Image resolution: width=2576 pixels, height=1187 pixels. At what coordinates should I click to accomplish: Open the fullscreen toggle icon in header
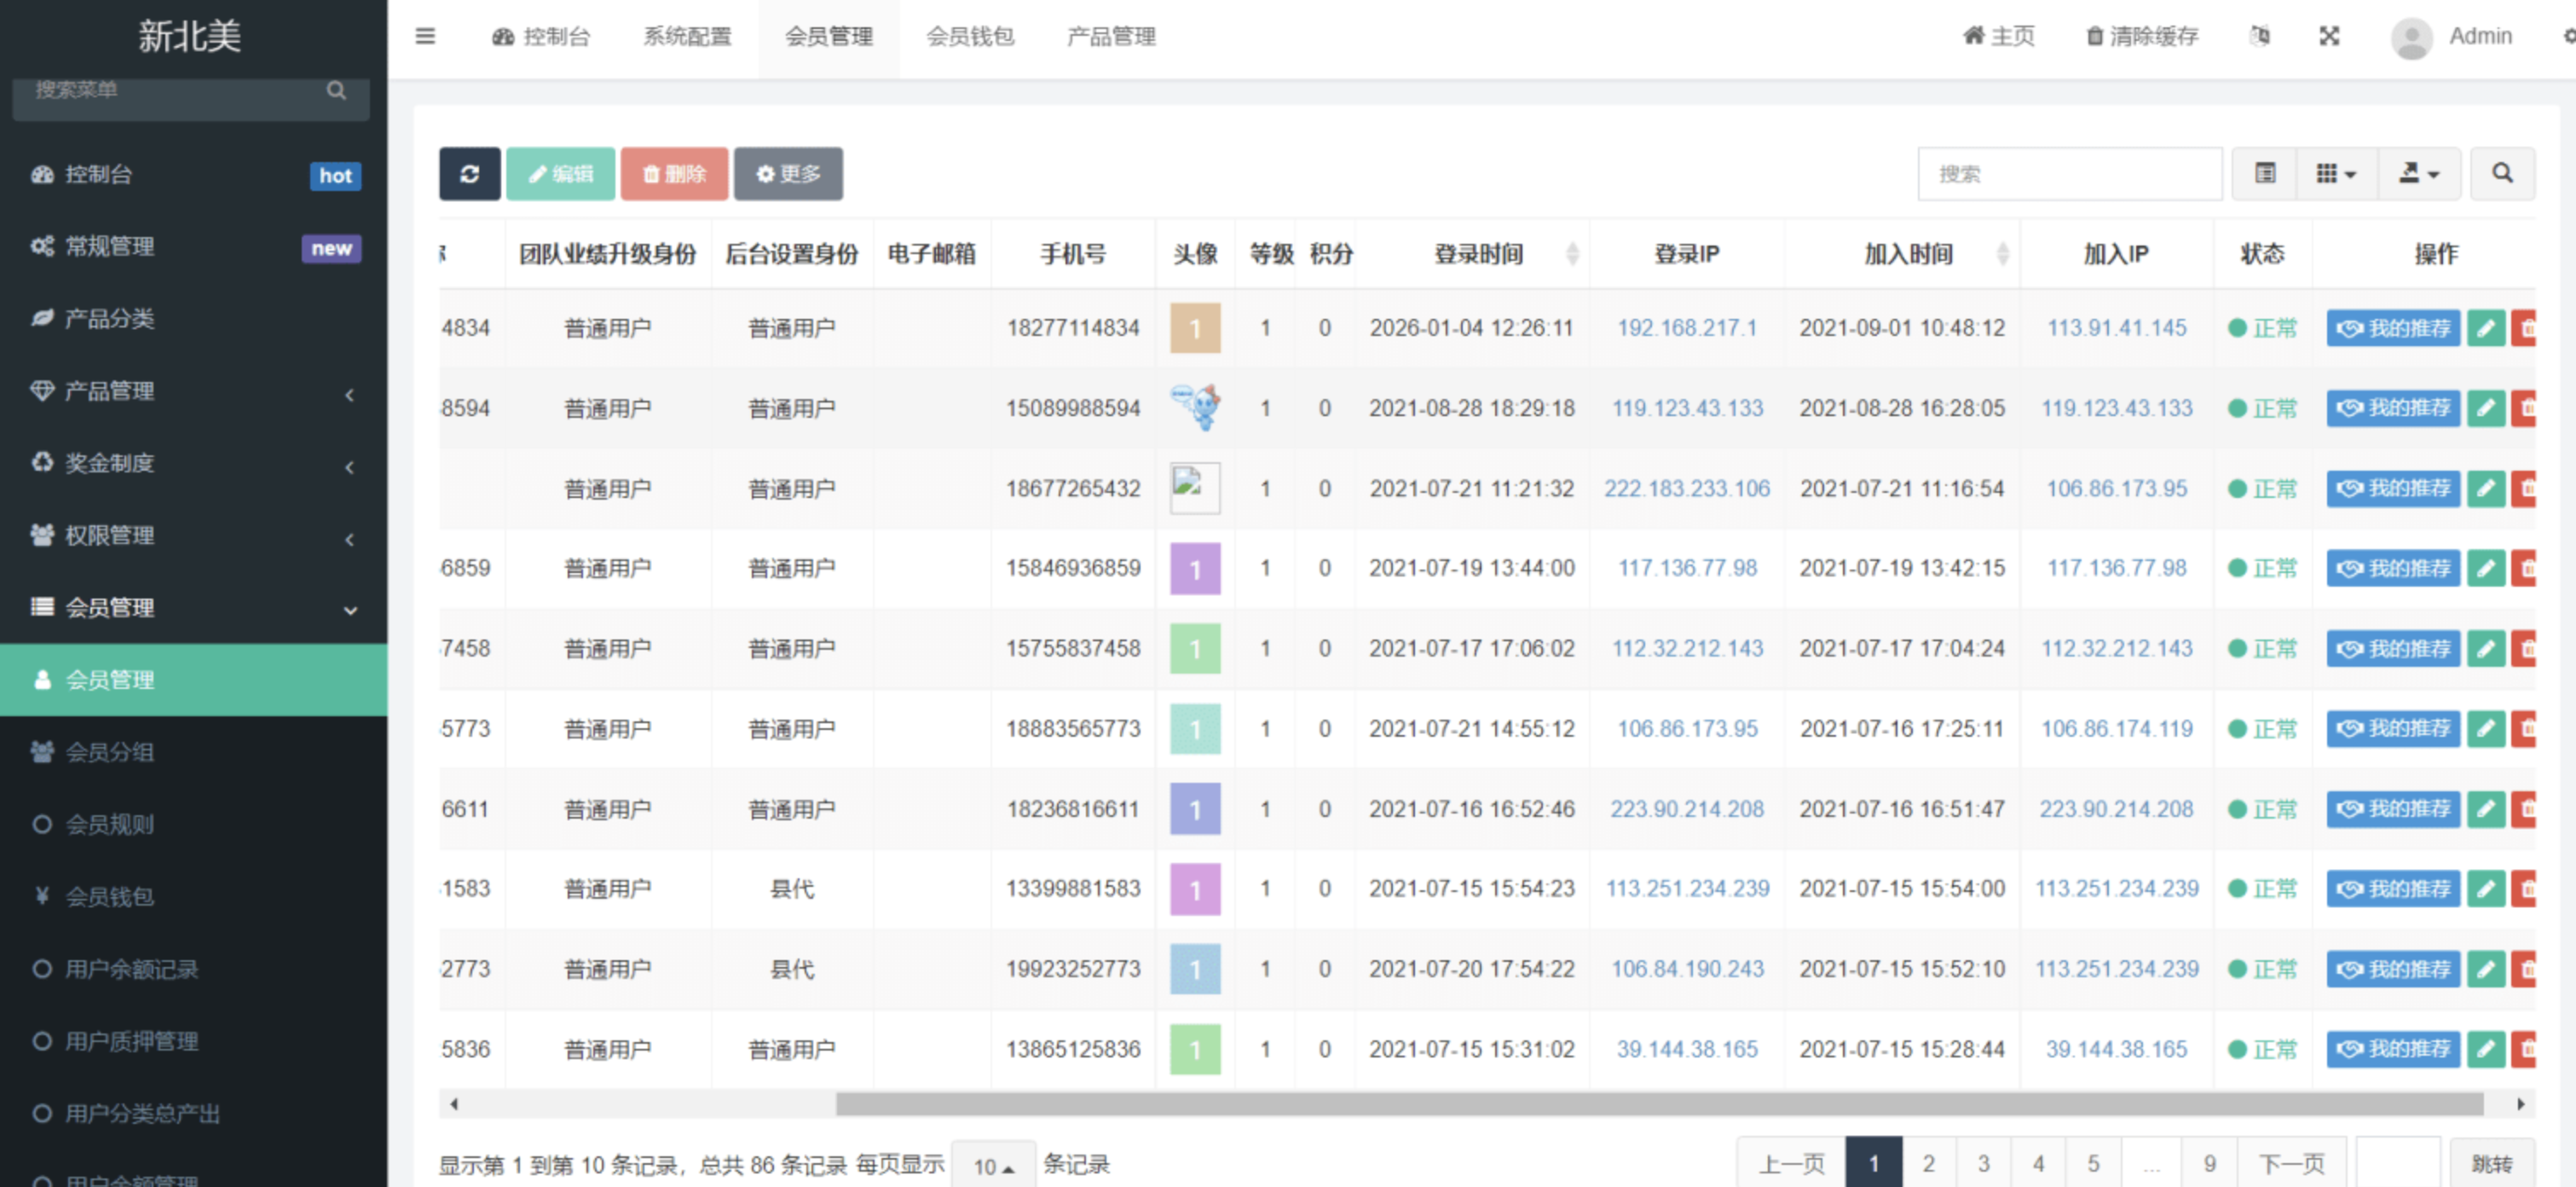click(2329, 35)
